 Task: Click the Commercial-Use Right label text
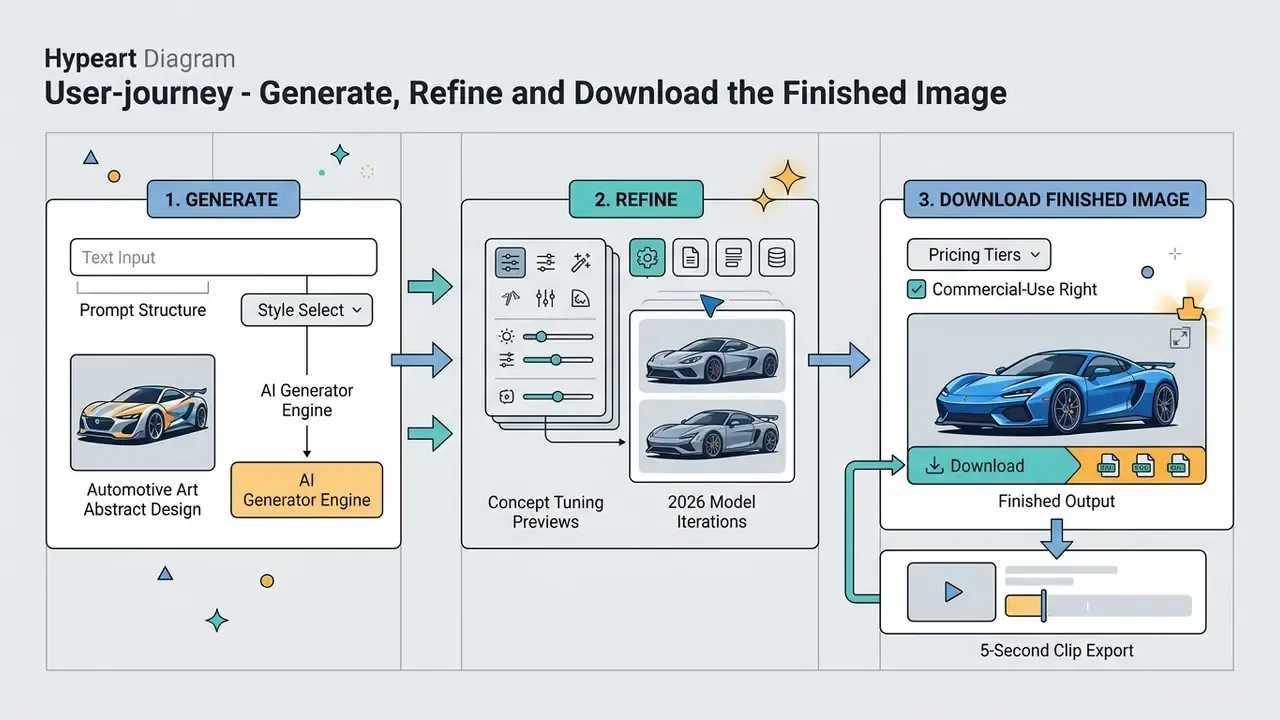coord(1015,289)
